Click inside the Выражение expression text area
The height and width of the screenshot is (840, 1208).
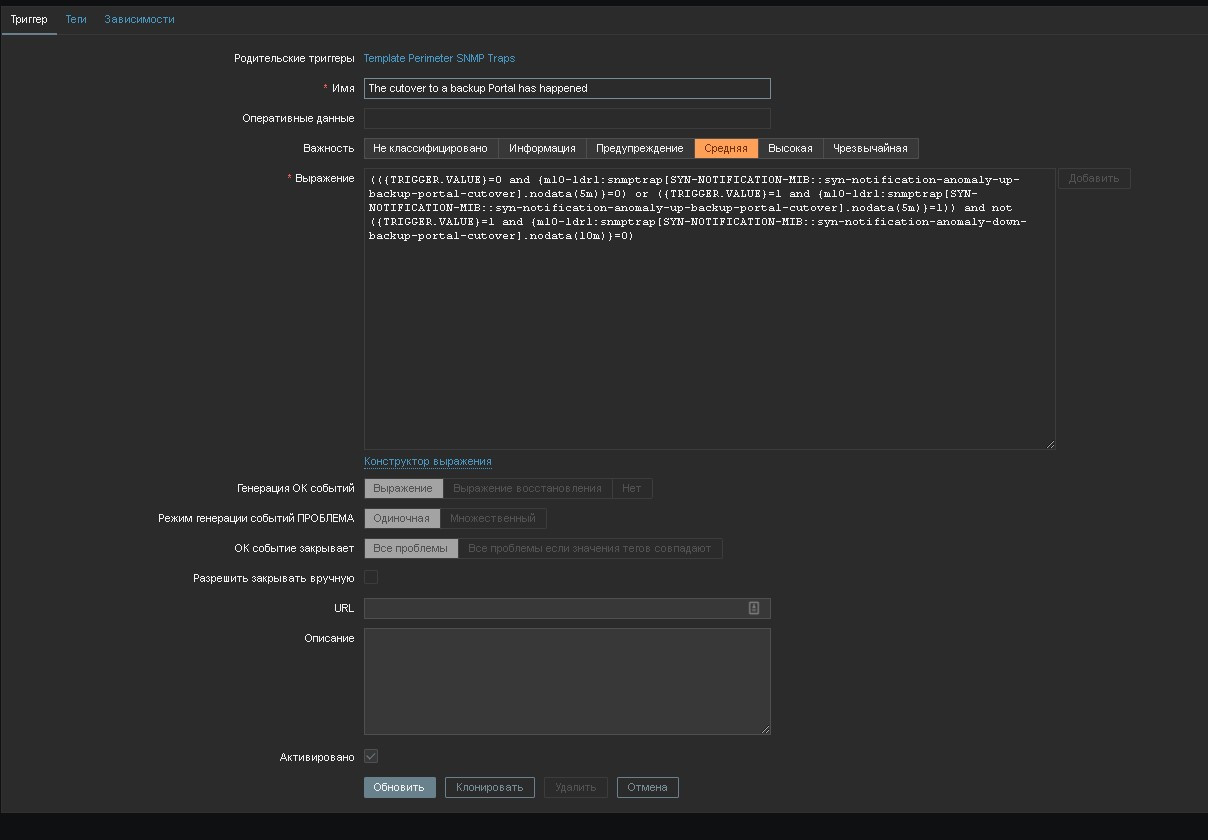[709, 330]
